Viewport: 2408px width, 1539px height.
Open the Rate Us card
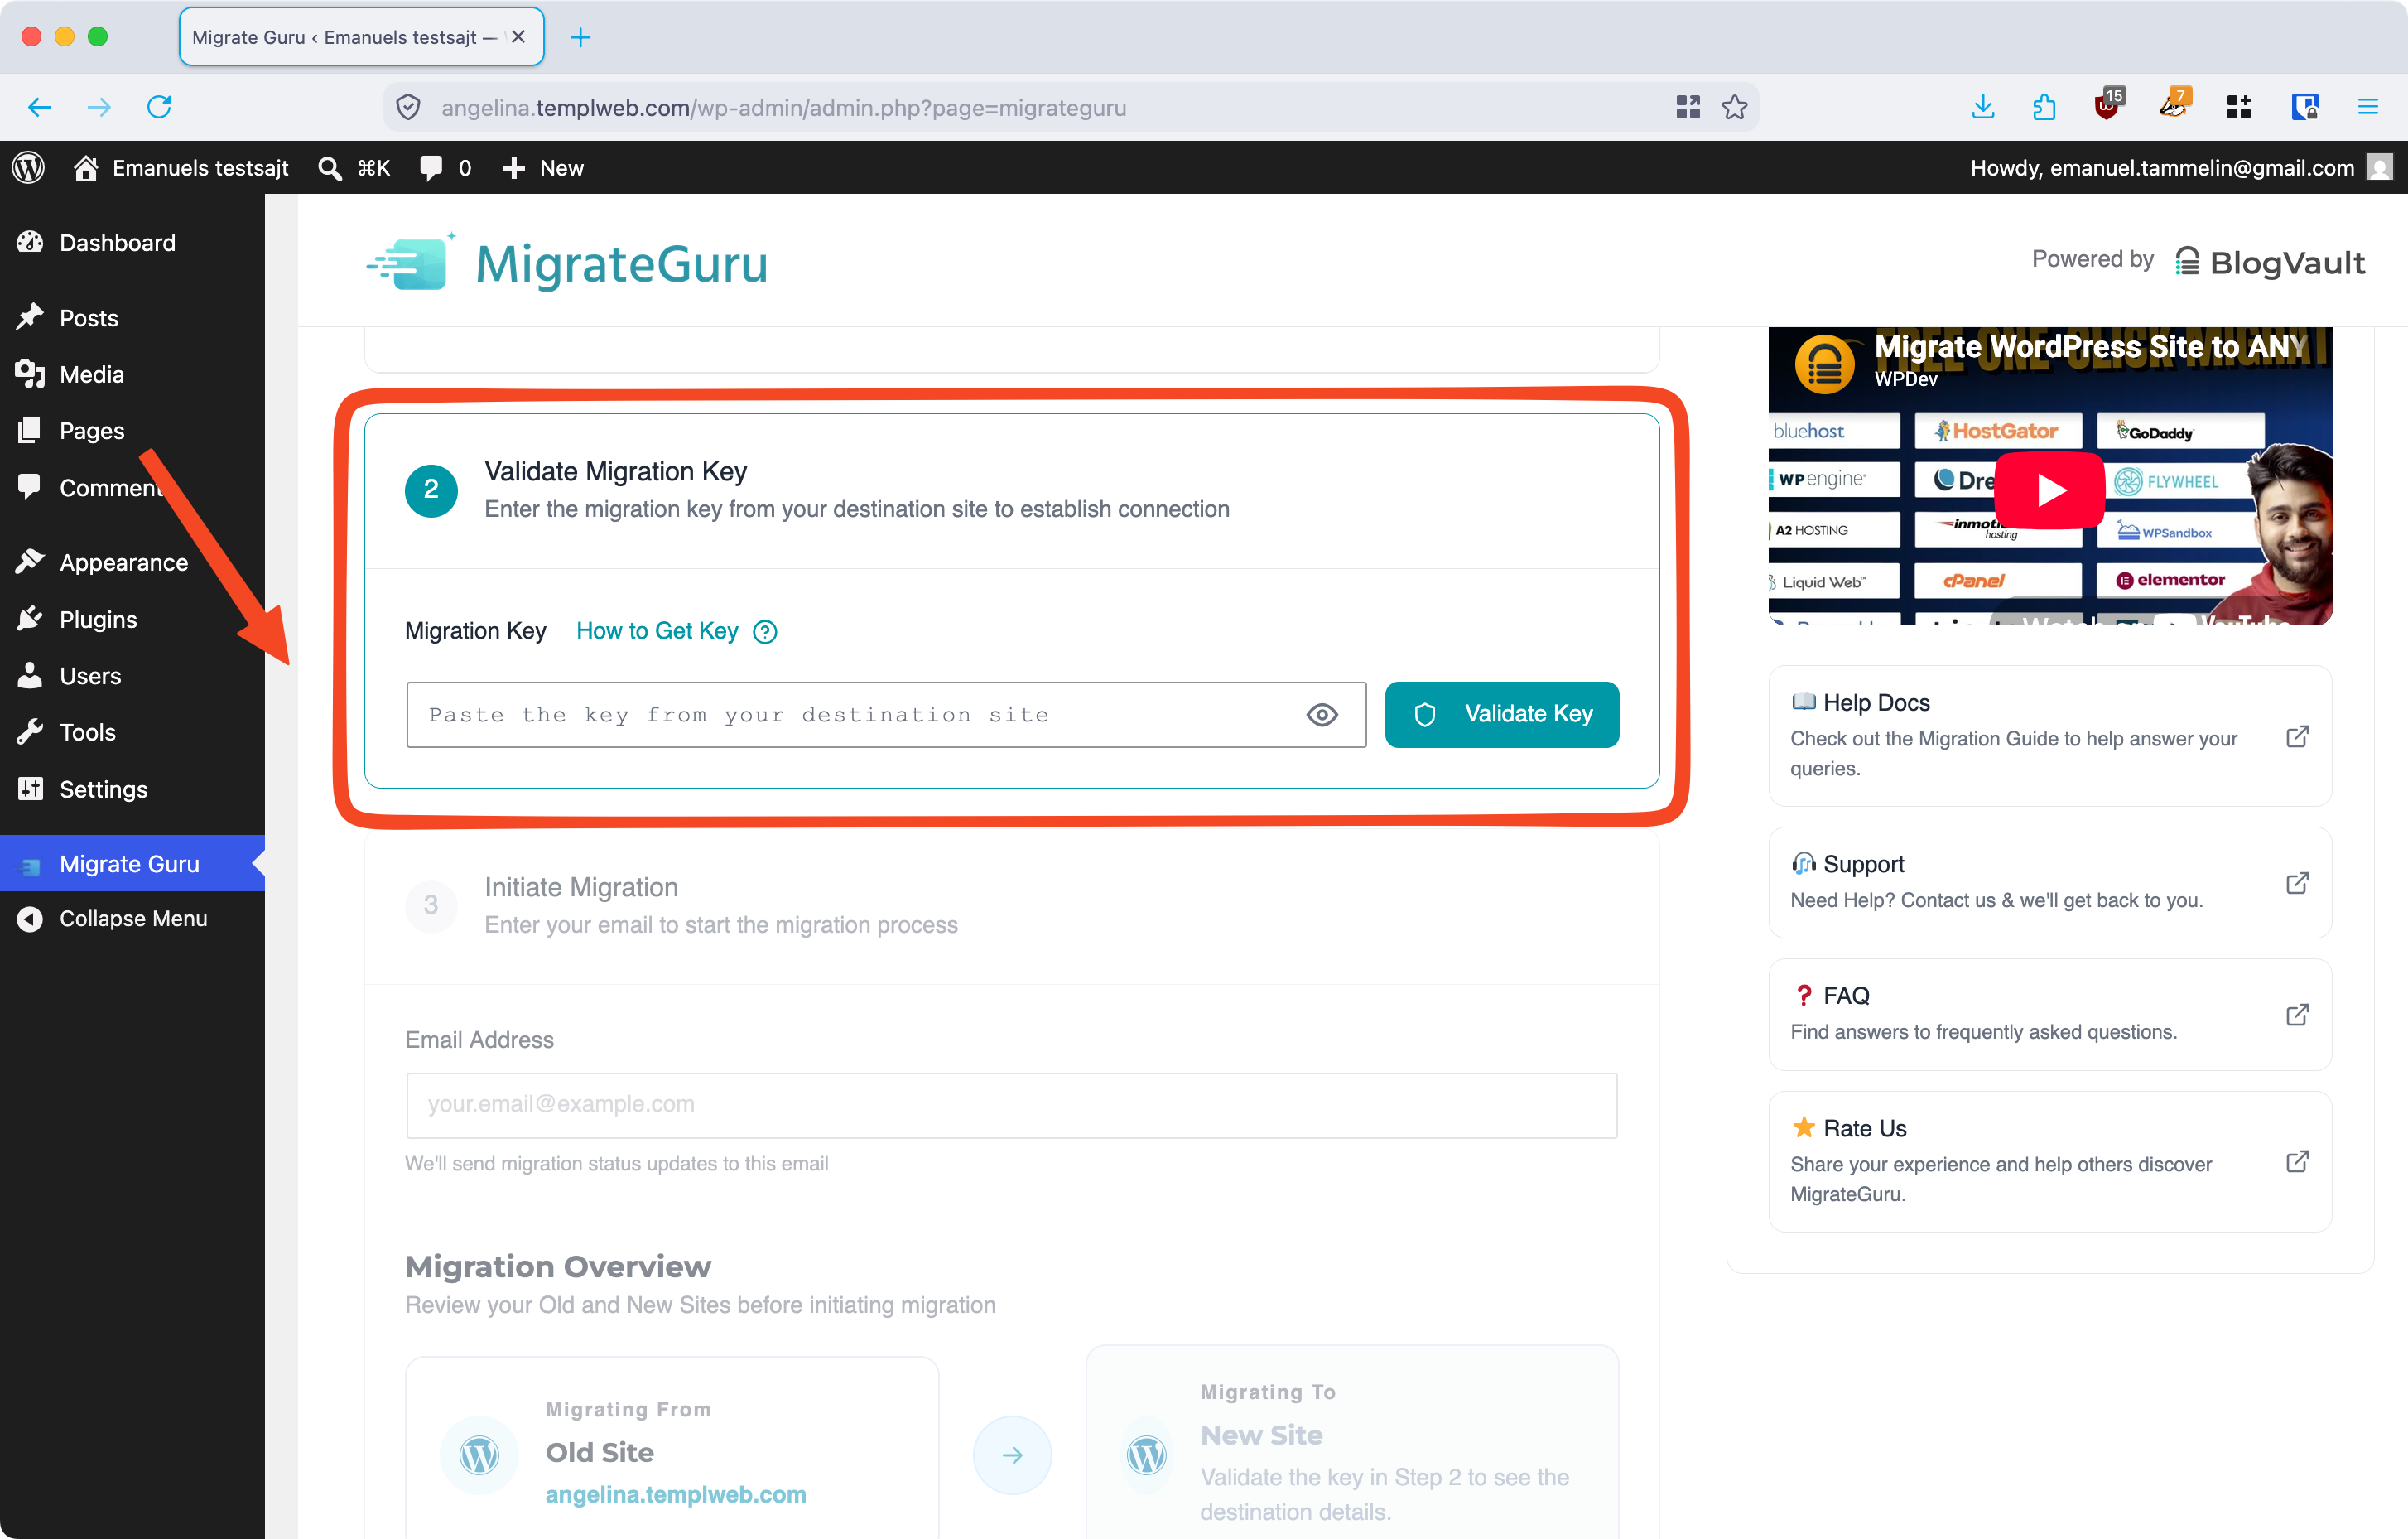(2050, 1161)
